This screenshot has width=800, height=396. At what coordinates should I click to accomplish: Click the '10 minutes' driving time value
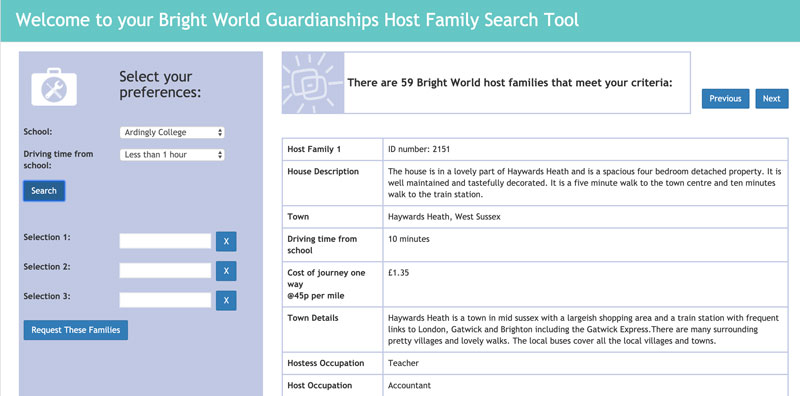[x=409, y=239]
